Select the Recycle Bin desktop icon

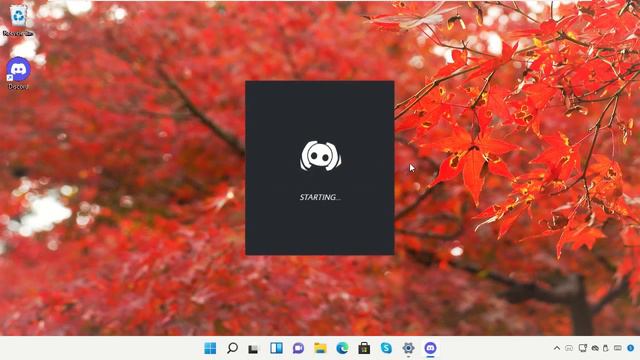coord(18,20)
